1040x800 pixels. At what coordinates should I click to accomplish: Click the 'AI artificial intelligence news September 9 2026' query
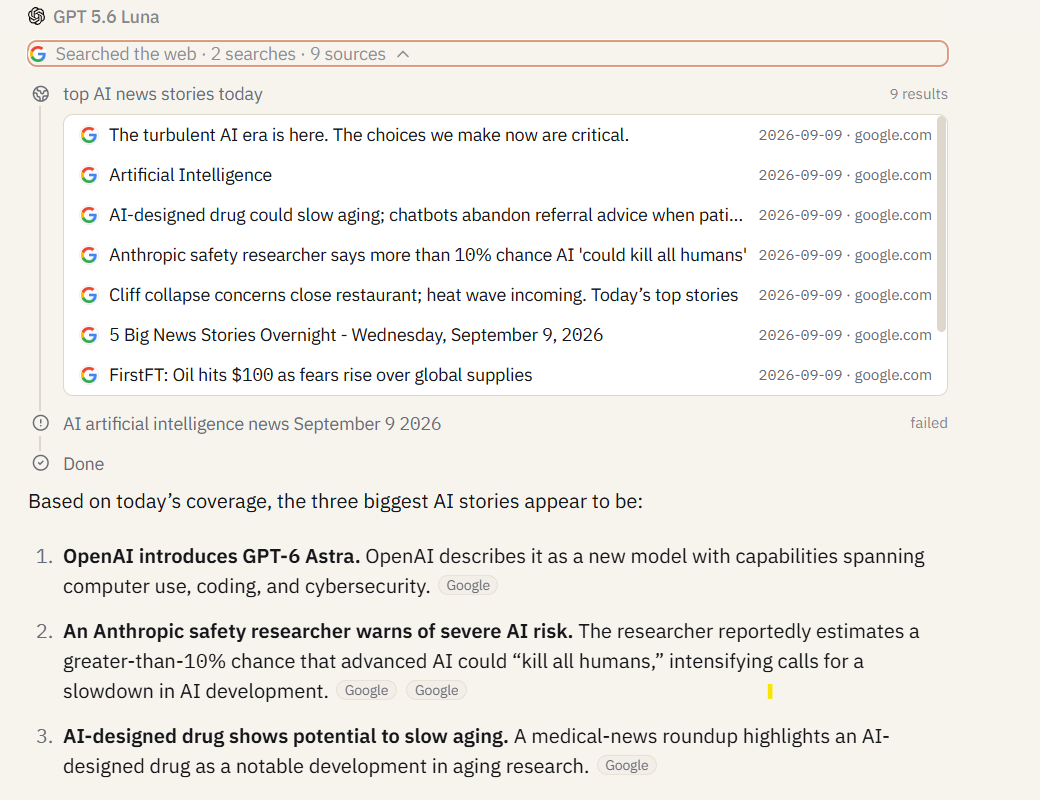252,424
